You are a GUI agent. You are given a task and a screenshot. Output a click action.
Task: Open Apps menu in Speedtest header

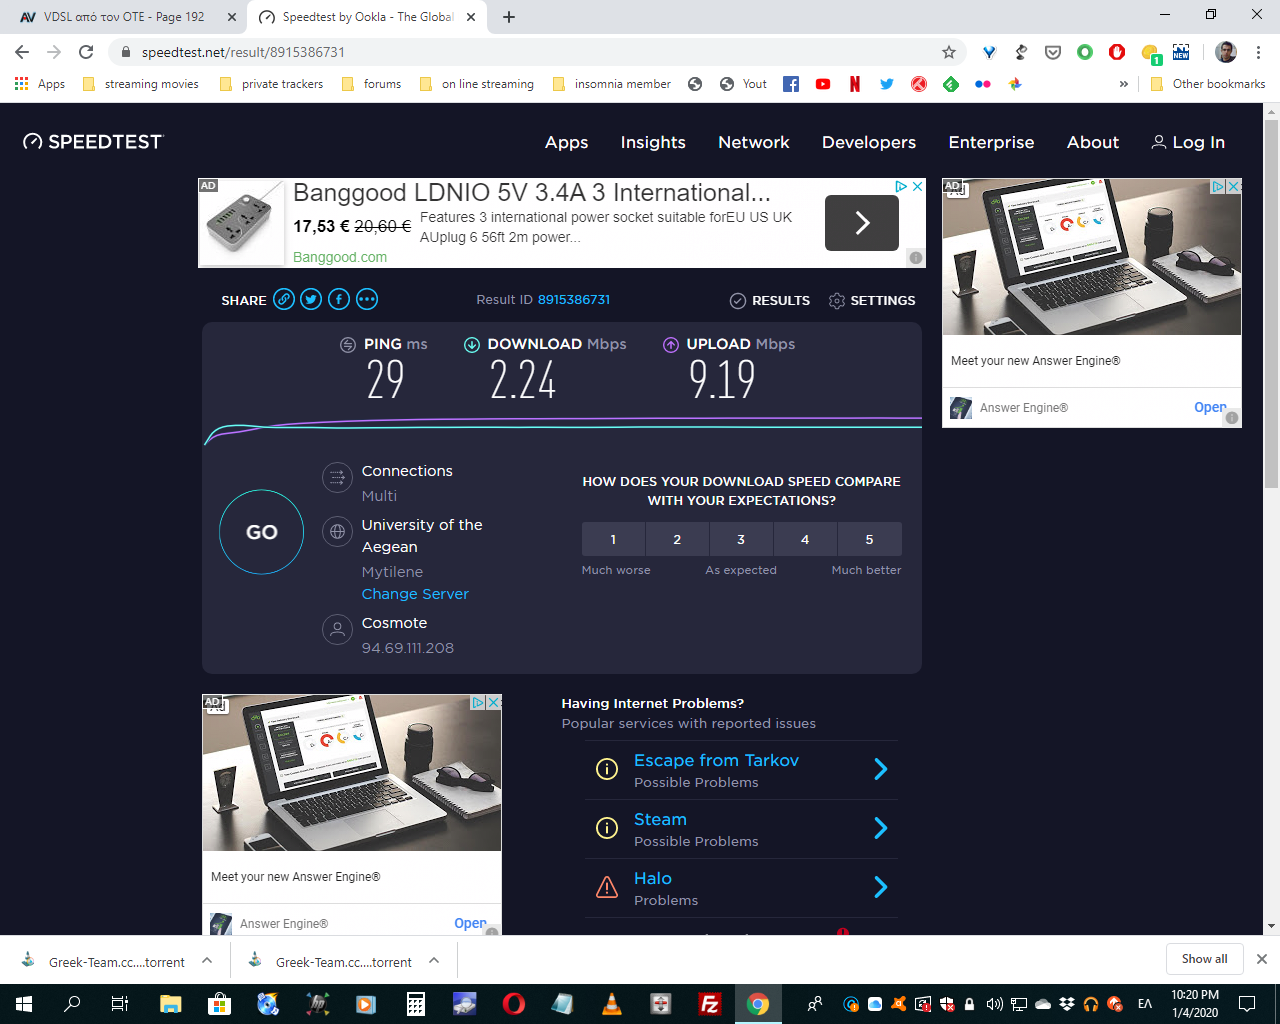click(566, 142)
